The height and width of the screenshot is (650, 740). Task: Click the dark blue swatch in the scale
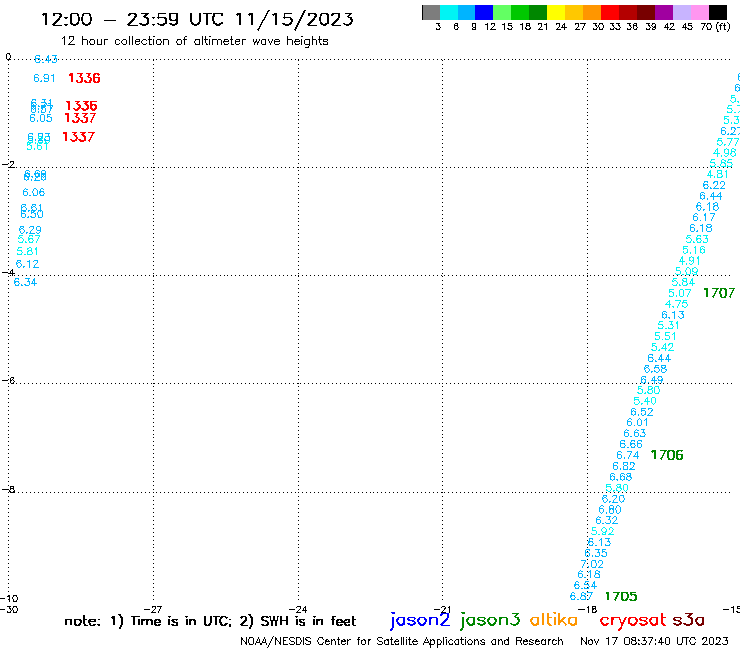point(485,12)
